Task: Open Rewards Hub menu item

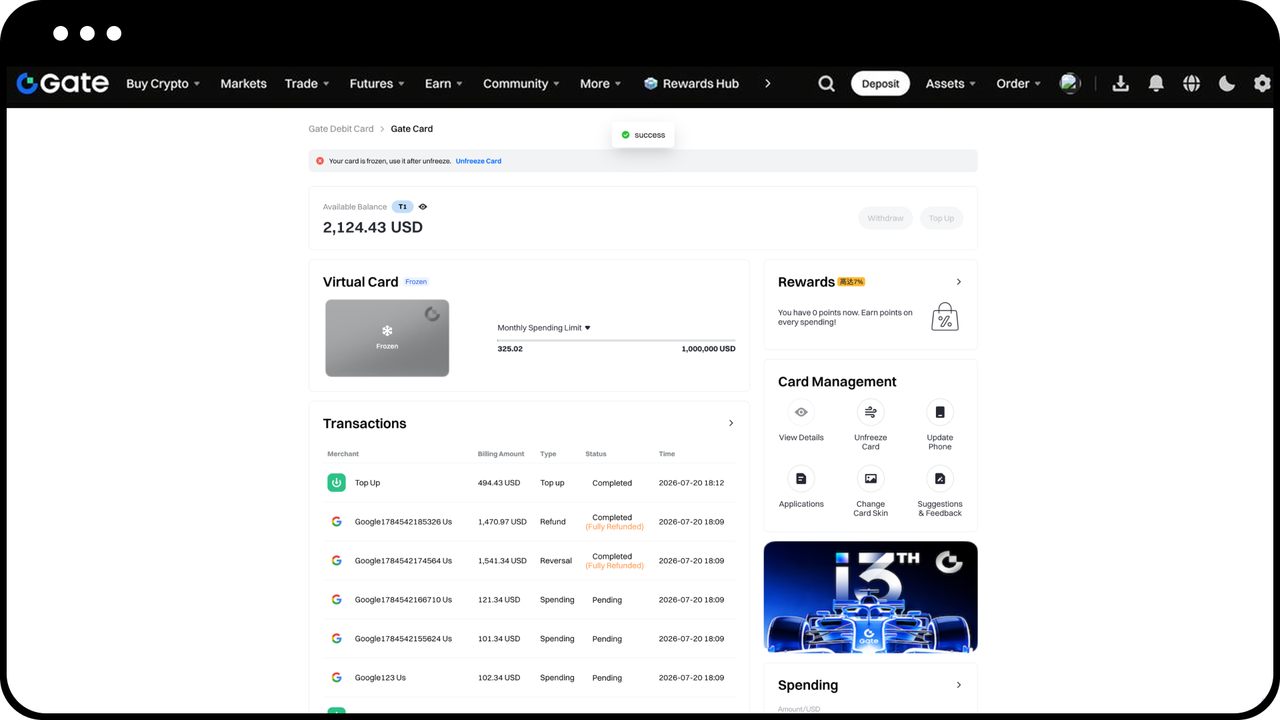Action: [691, 84]
